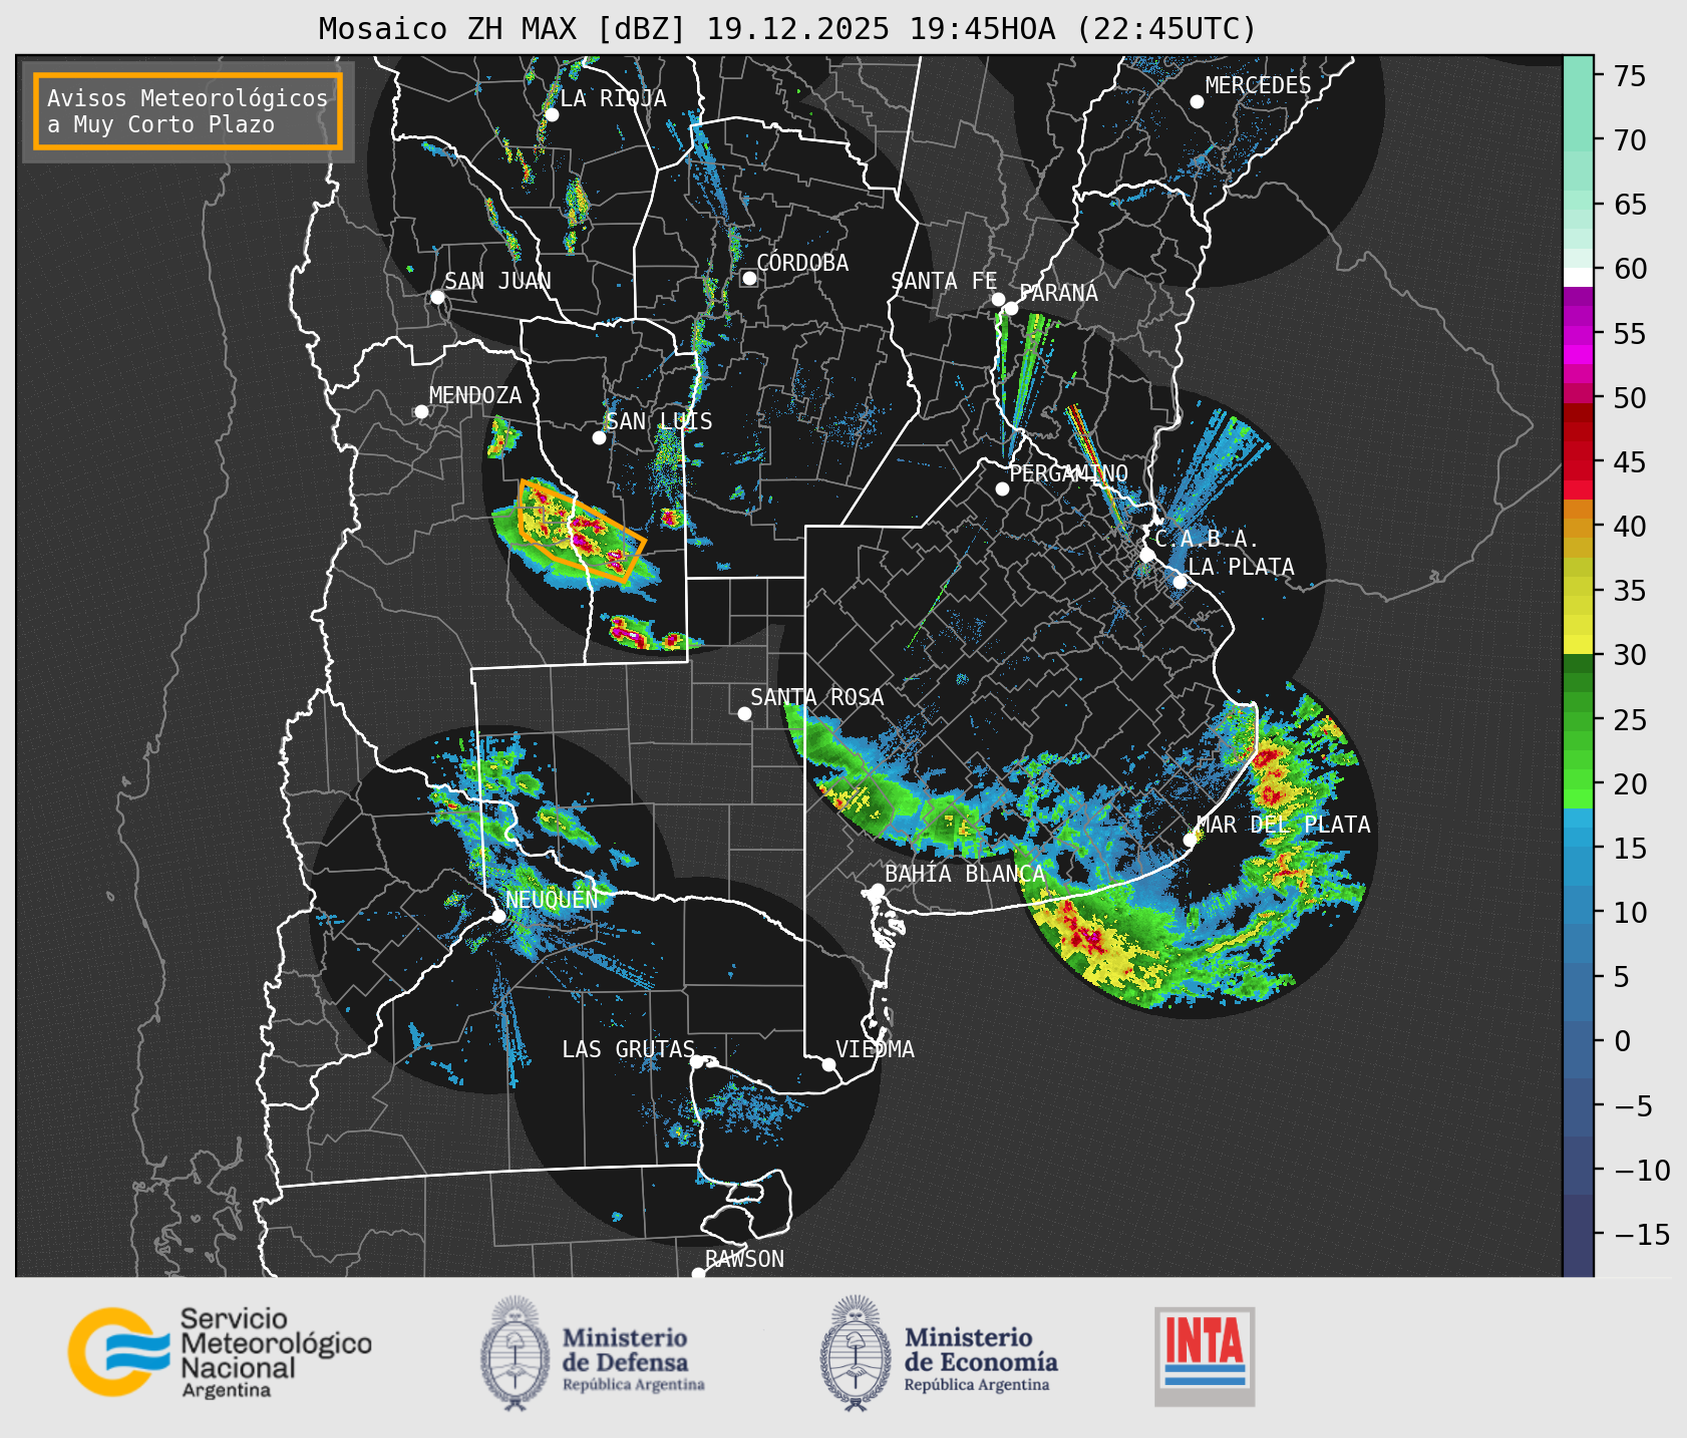This screenshot has height=1438, width=1687.
Task: Select the 'VIEDMA' city label
Action: coord(875,1049)
